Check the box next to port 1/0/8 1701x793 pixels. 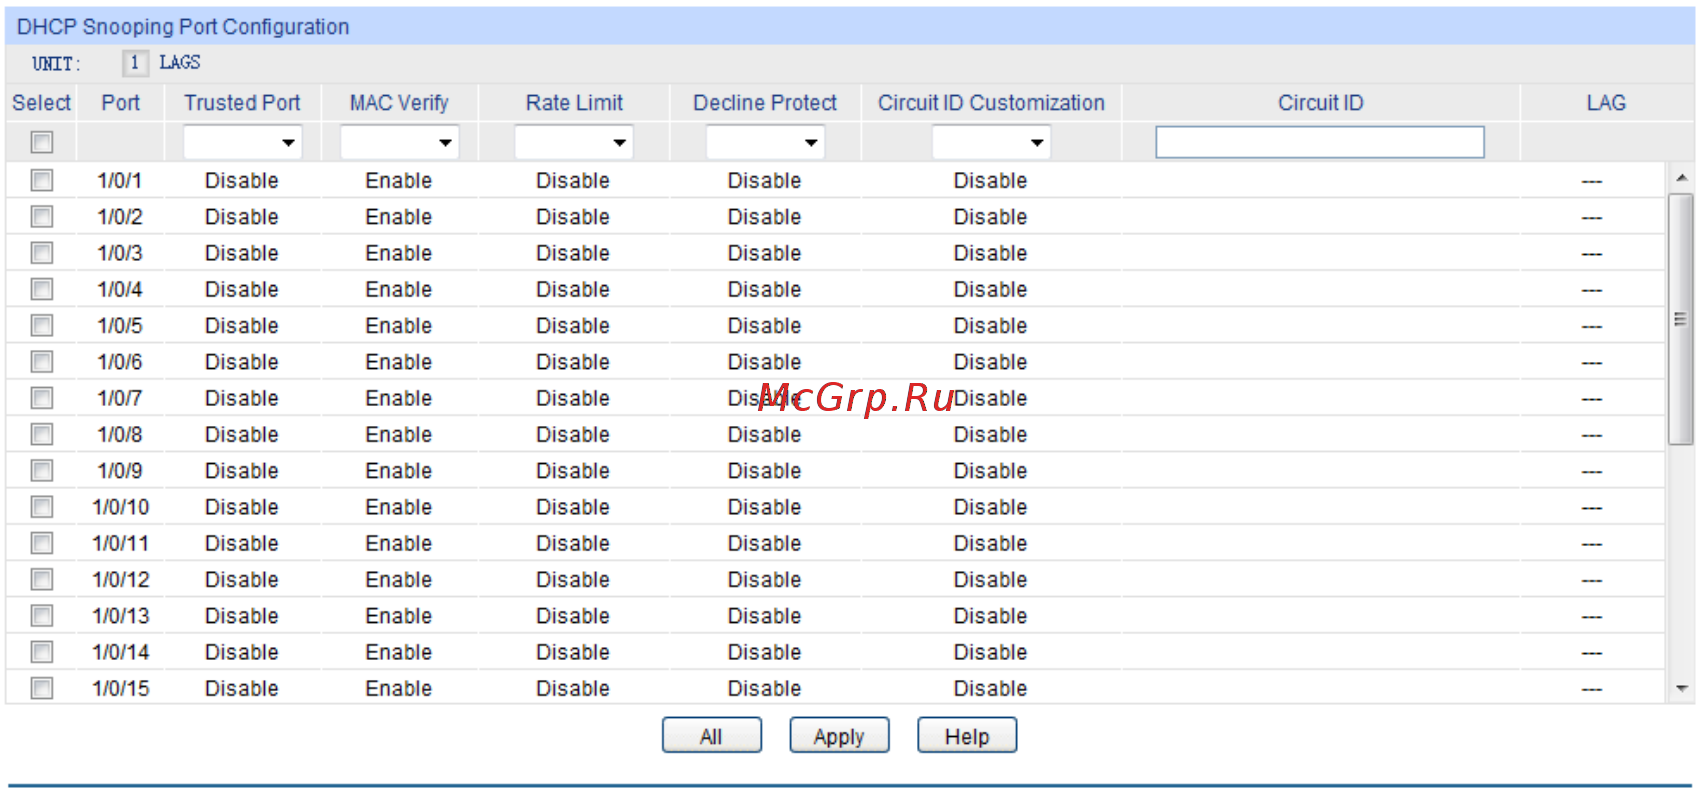42,434
